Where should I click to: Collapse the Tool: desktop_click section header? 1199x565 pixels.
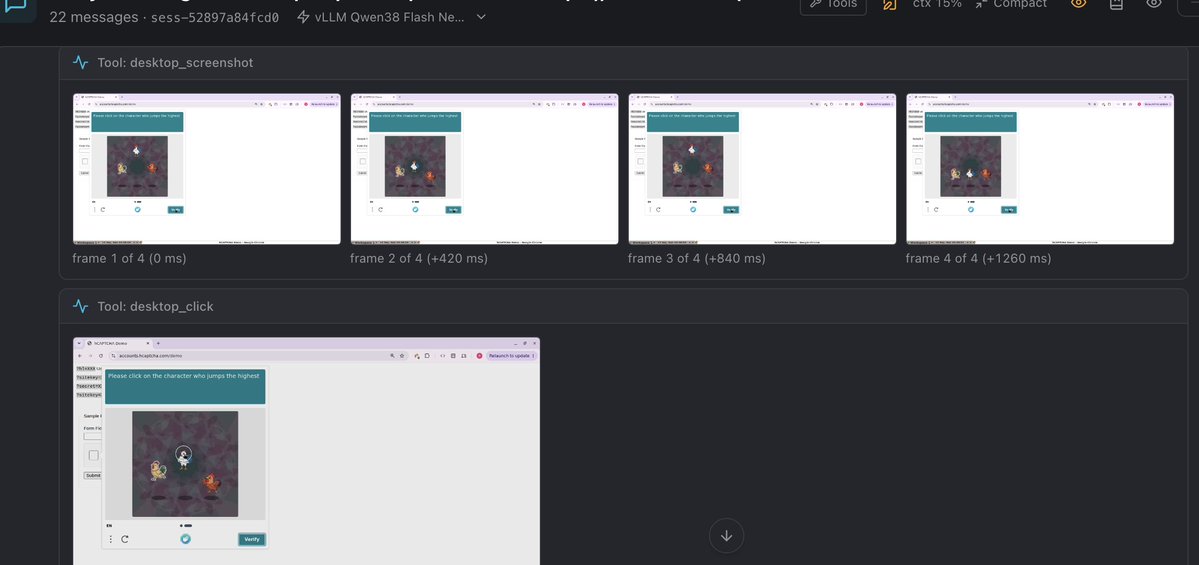(623, 307)
